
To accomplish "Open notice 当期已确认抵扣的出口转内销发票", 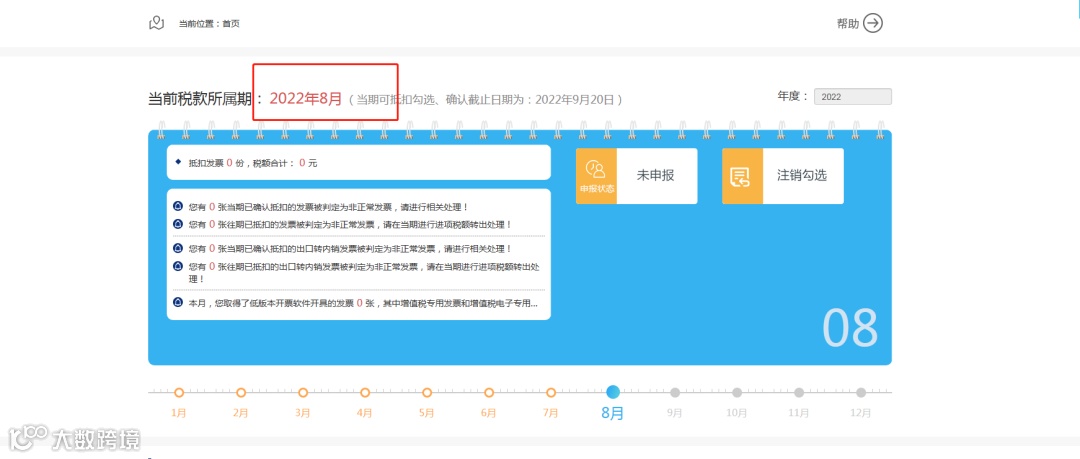I will 350,249.
